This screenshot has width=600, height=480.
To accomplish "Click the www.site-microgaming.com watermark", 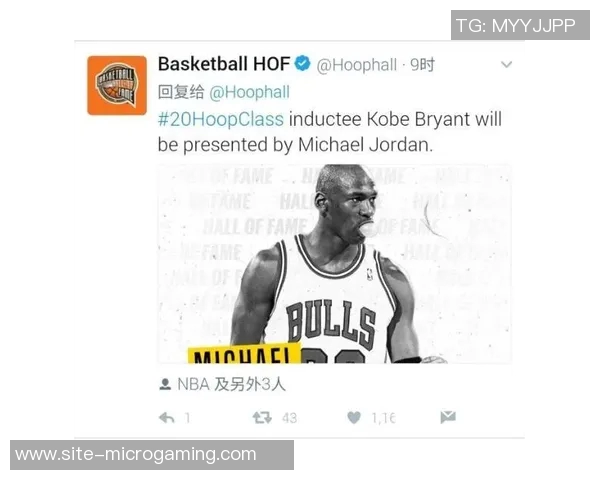I will pyautogui.click(x=152, y=455).
